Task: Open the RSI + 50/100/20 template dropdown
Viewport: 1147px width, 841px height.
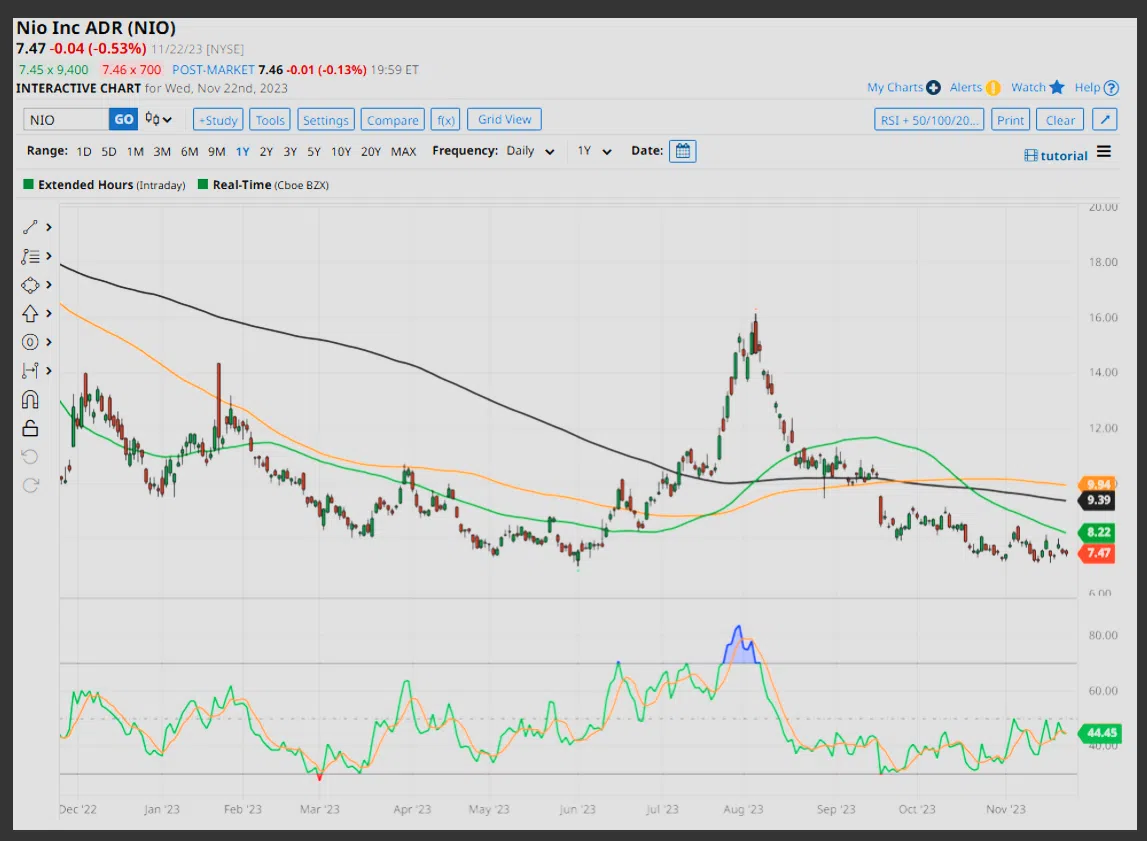Action: click(929, 119)
